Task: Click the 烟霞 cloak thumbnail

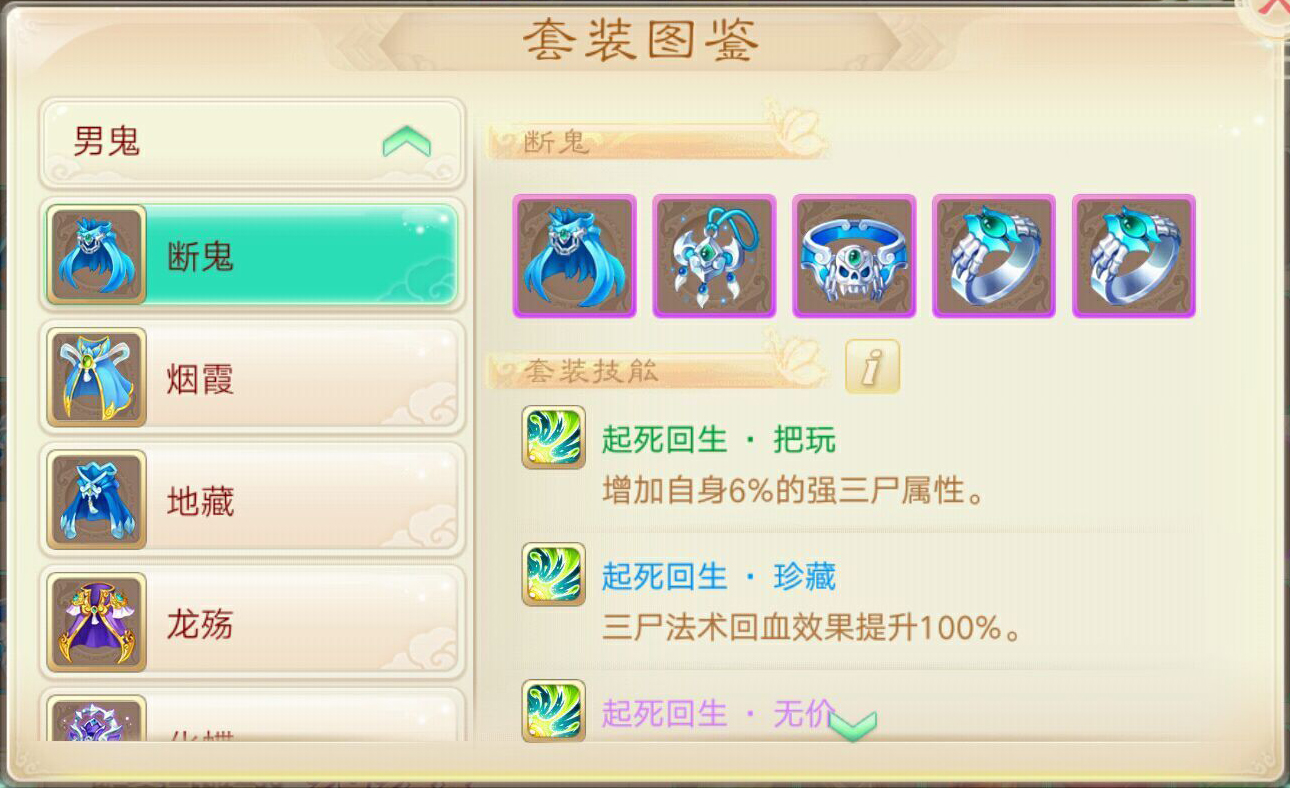Action: click(97, 378)
